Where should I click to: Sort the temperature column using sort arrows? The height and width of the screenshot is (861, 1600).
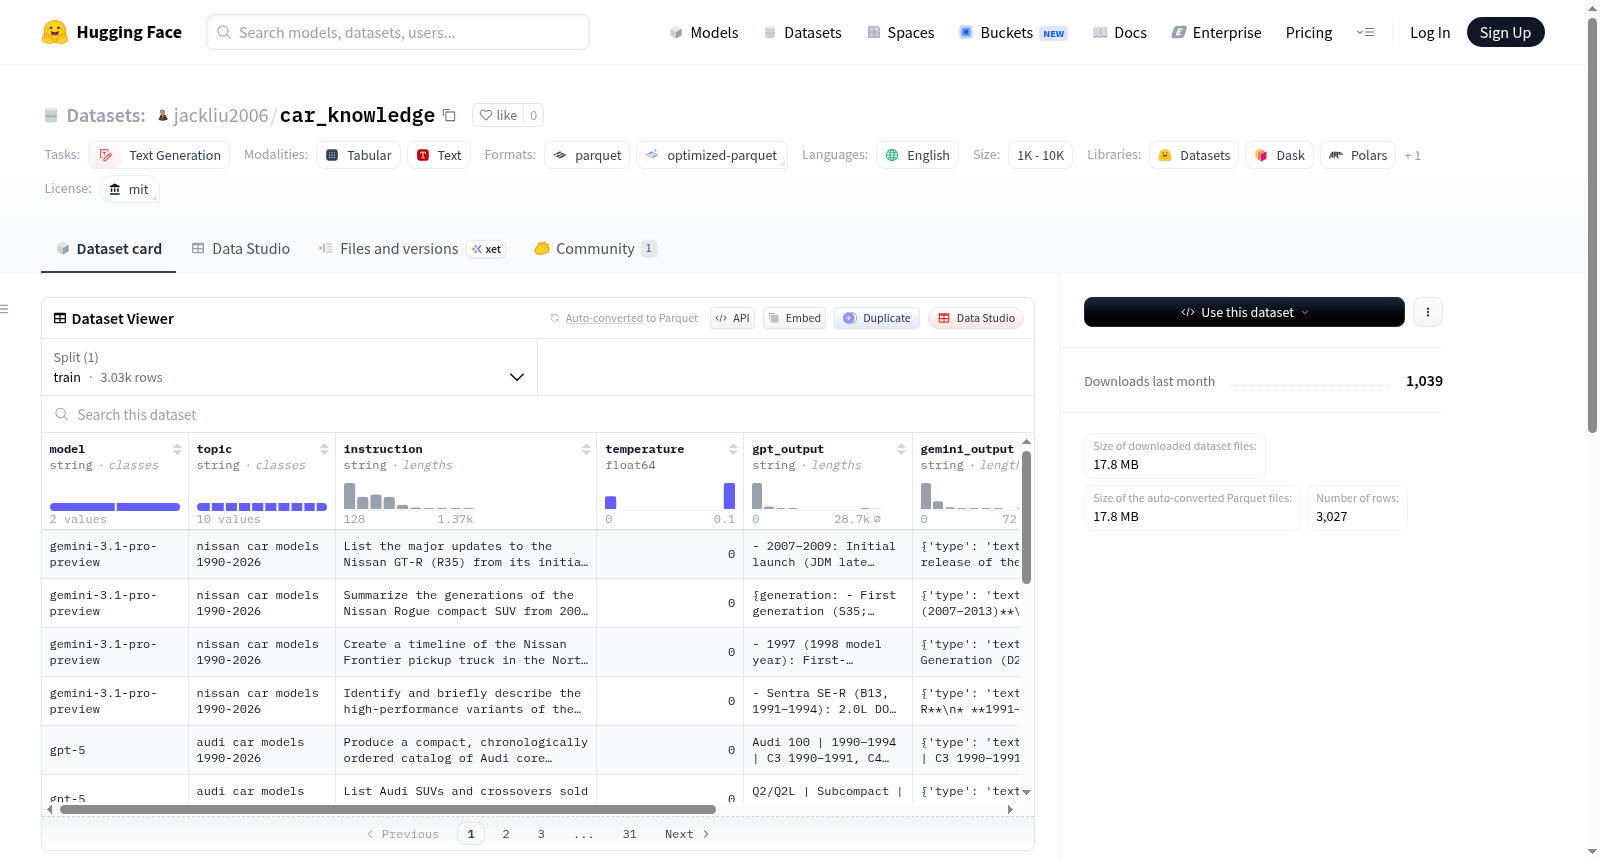pyautogui.click(x=733, y=449)
